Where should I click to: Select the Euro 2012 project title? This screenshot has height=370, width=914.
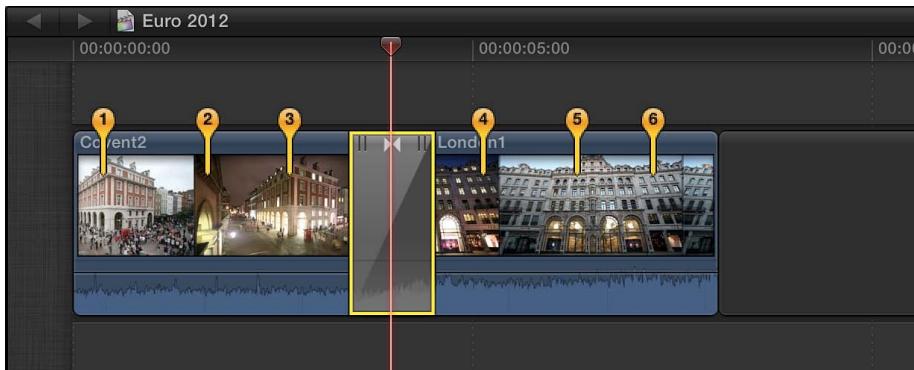[x=185, y=22]
